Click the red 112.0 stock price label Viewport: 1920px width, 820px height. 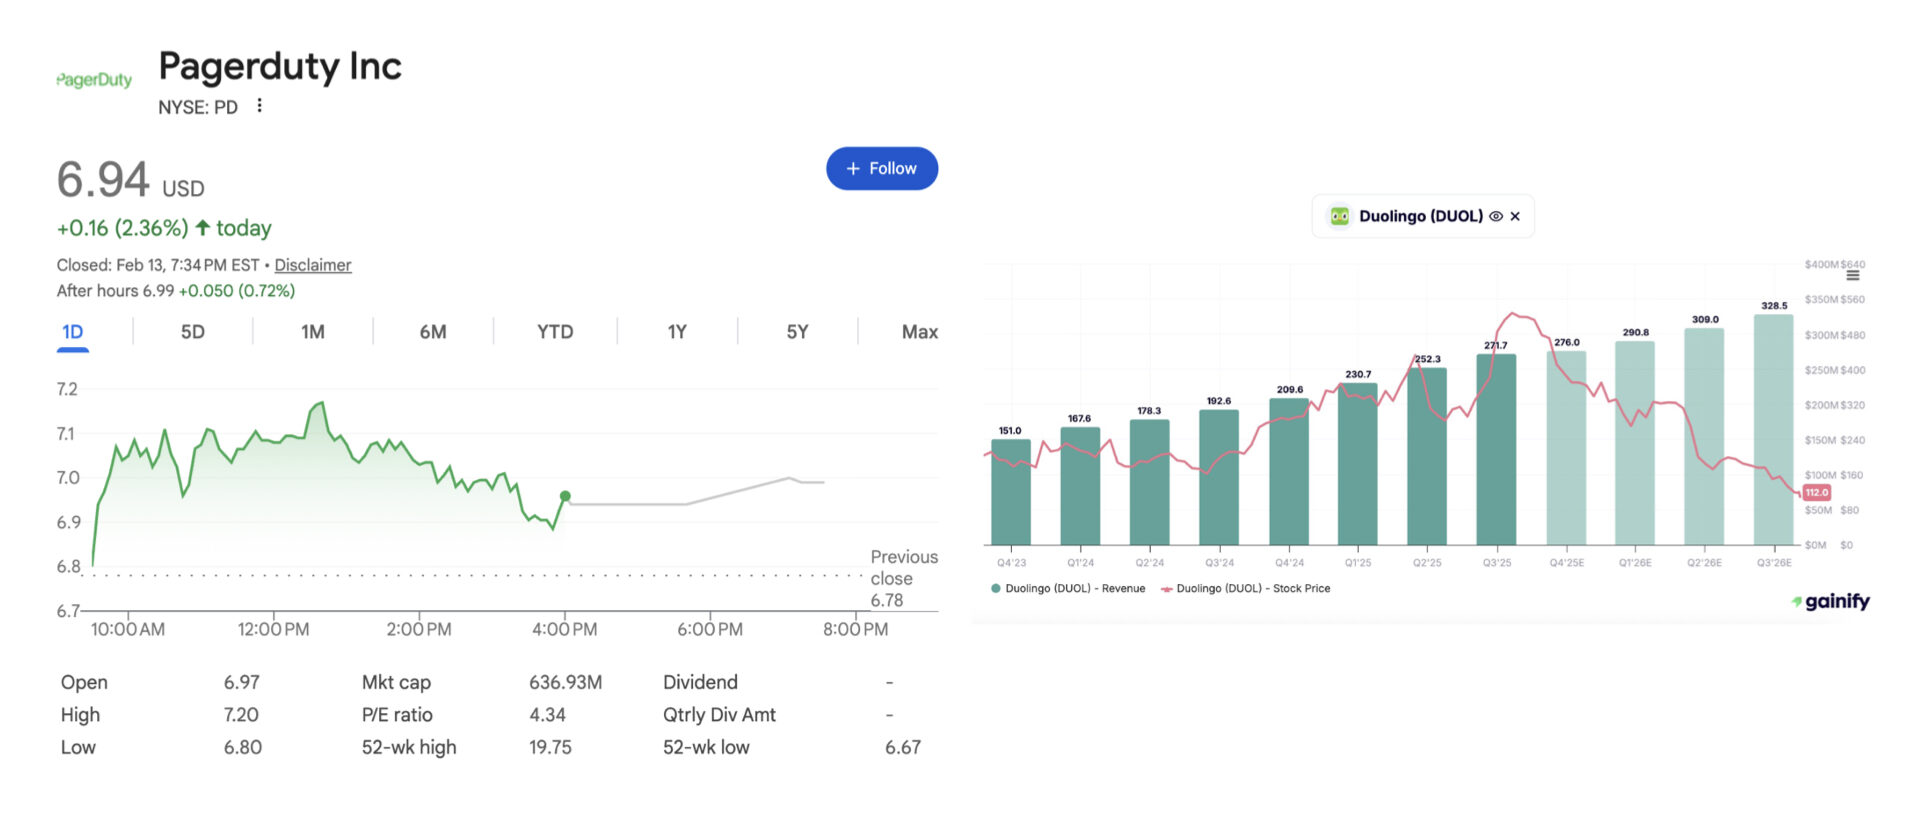coord(1817,493)
